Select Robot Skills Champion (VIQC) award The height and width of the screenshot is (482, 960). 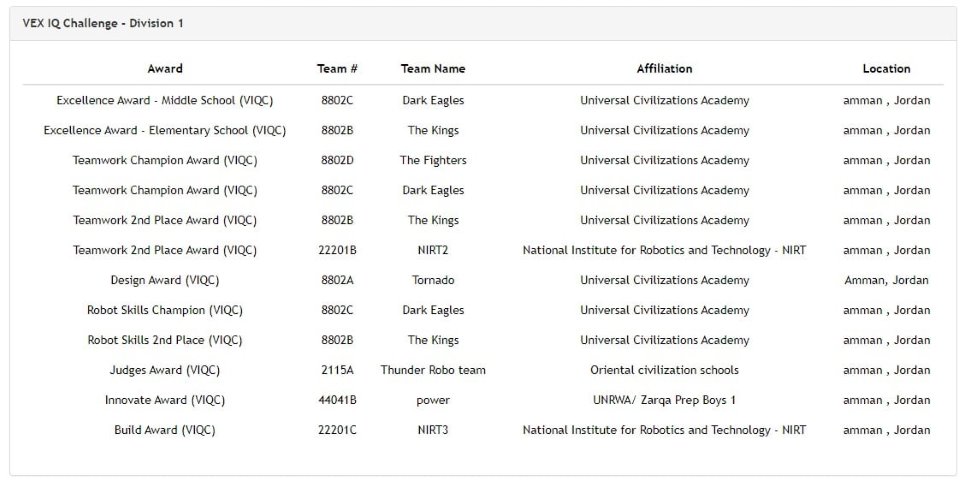point(165,311)
